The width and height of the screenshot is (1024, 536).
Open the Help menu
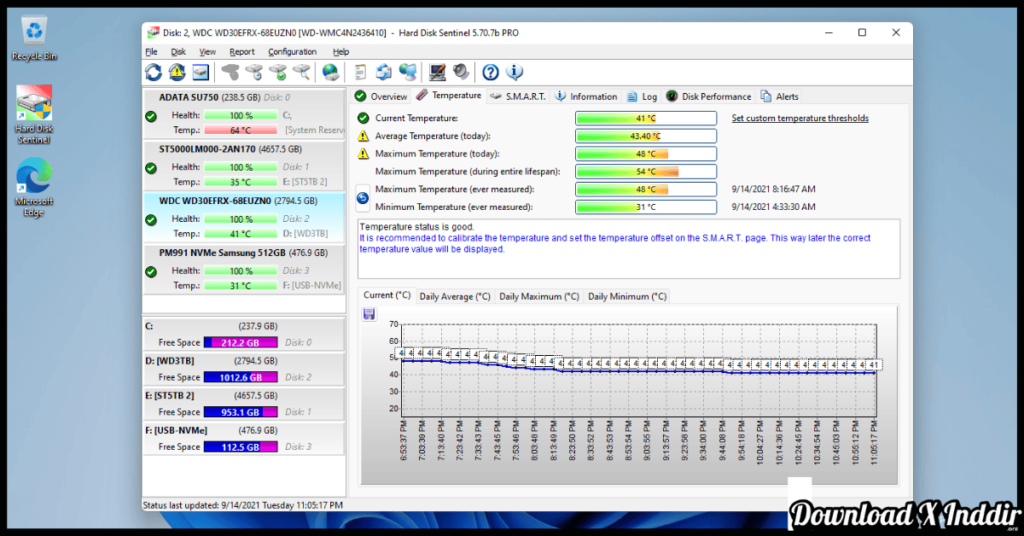click(x=341, y=52)
